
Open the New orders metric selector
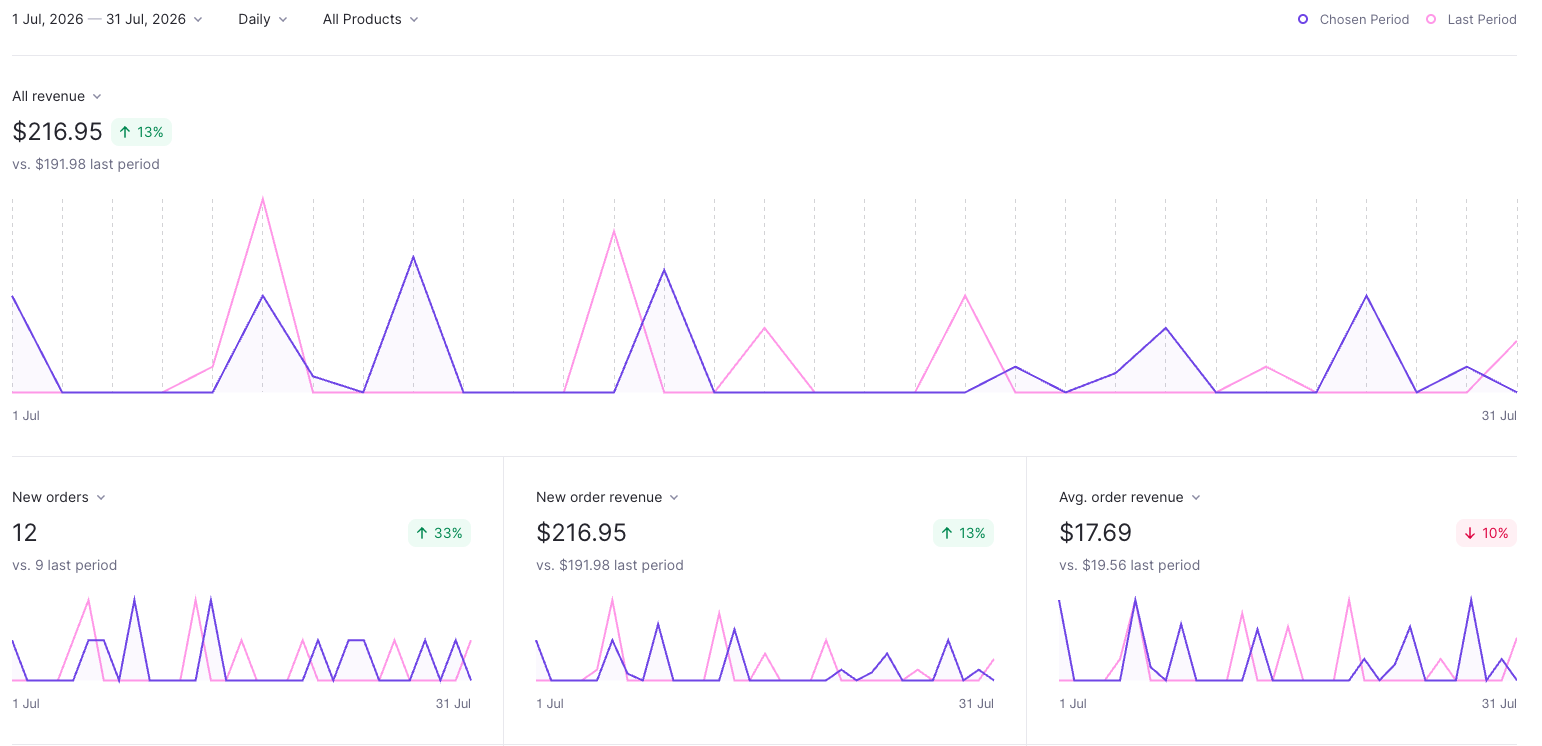(59, 497)
